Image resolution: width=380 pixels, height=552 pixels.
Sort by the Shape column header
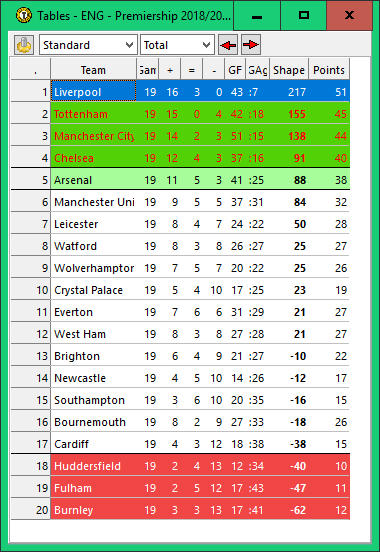(289, 70)
